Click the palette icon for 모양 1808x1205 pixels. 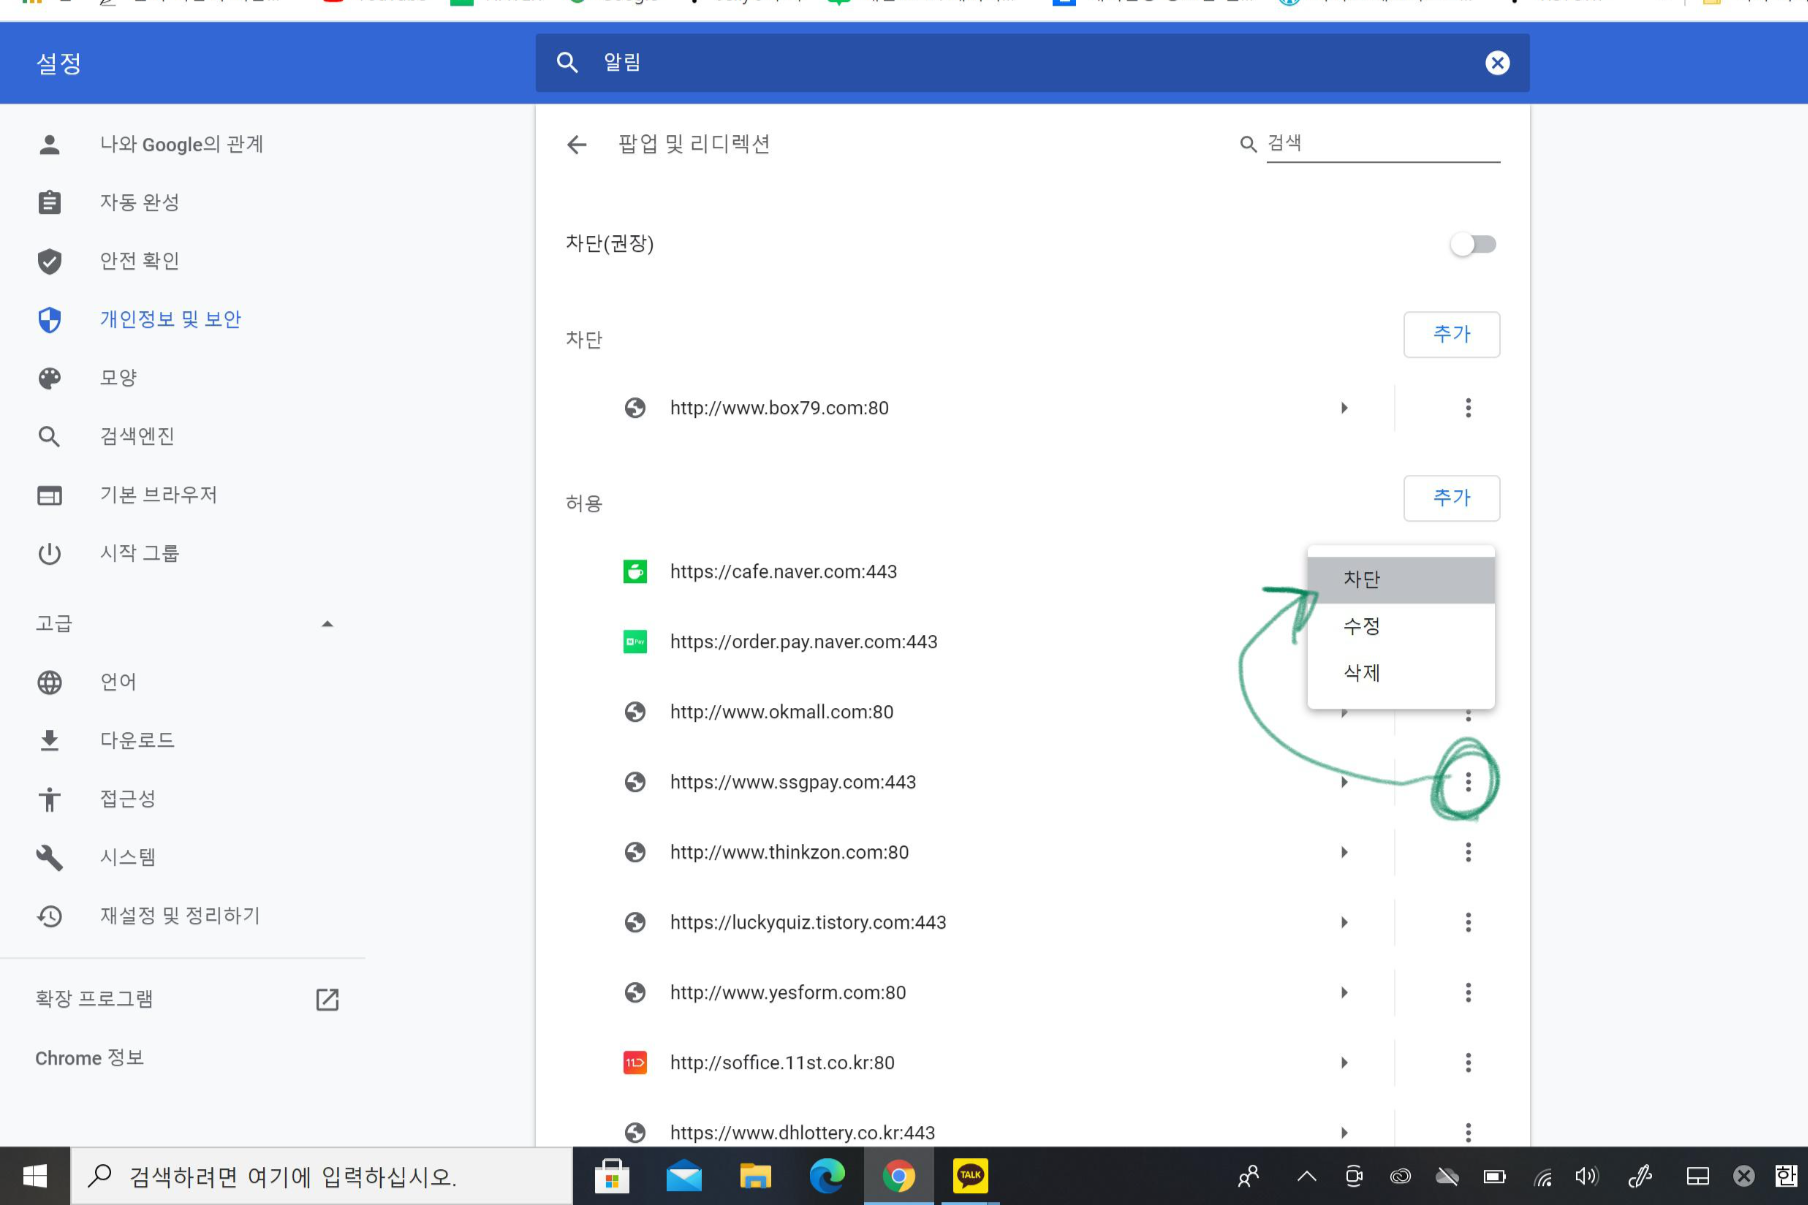(49, 378)
